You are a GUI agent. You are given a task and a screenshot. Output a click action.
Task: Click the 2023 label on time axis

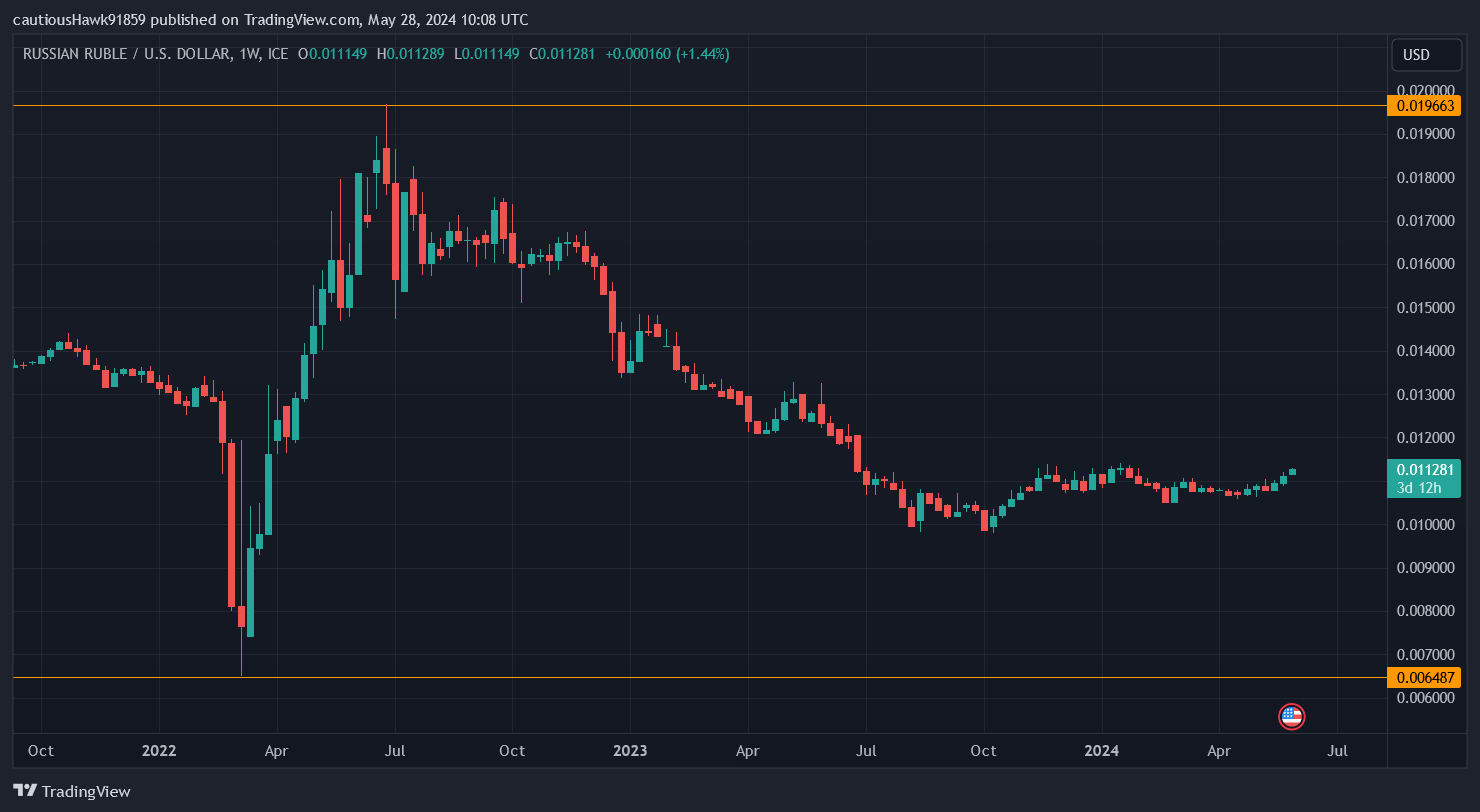click(x=630, y=750)
